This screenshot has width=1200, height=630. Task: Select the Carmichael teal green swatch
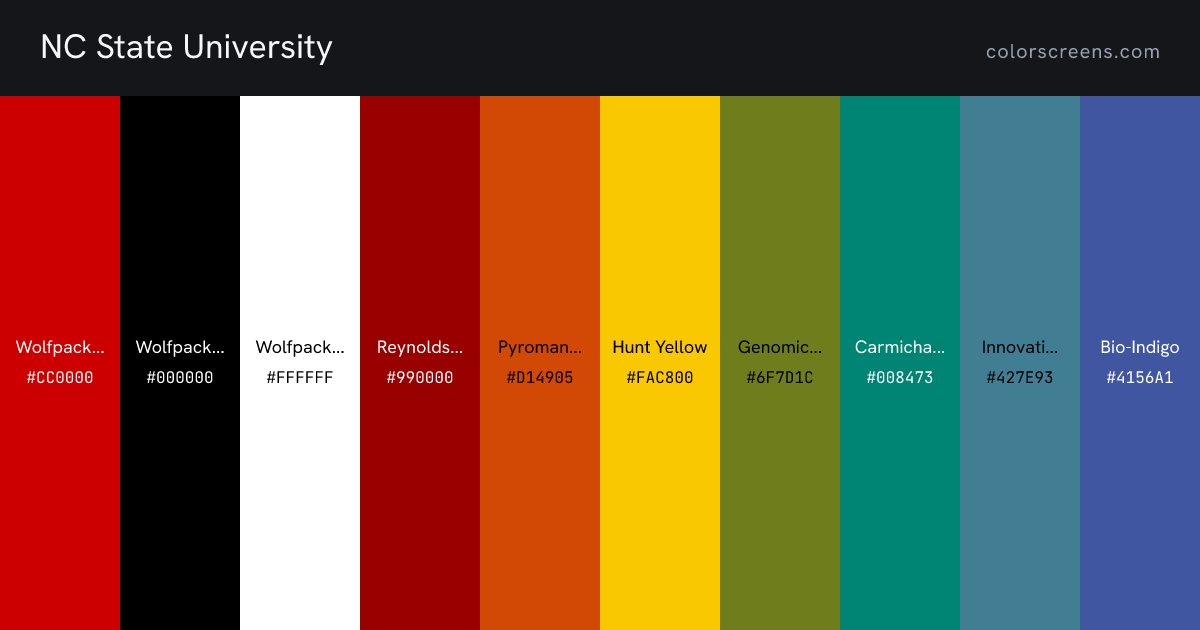point(900,363)
